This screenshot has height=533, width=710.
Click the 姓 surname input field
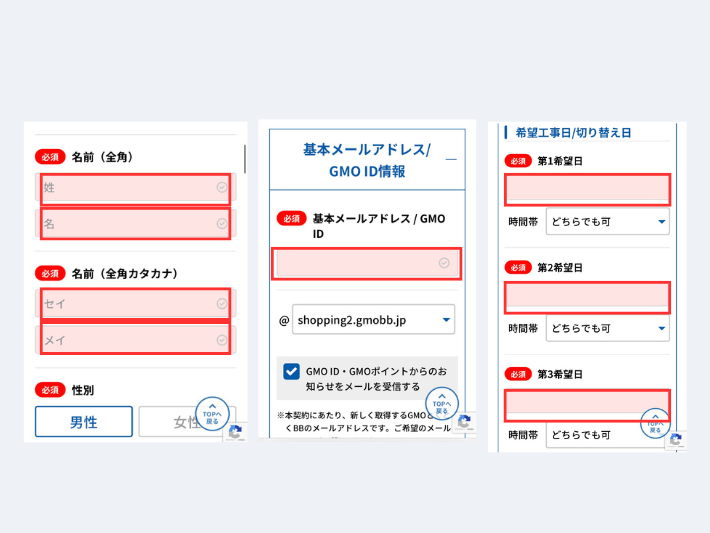click(135, 187)
